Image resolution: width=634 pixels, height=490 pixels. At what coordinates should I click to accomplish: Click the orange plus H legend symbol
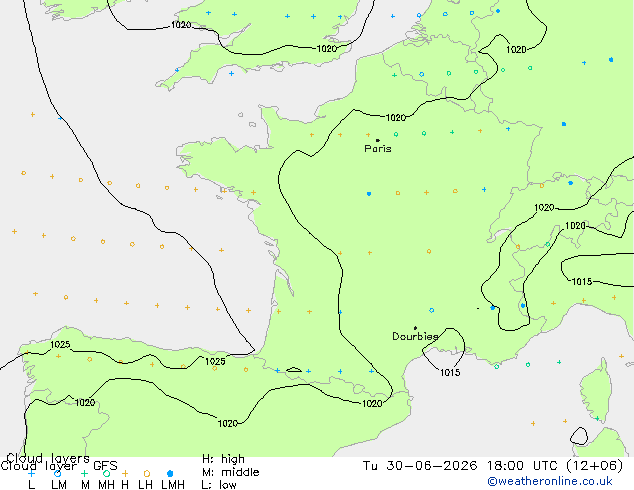pos(125,473)
